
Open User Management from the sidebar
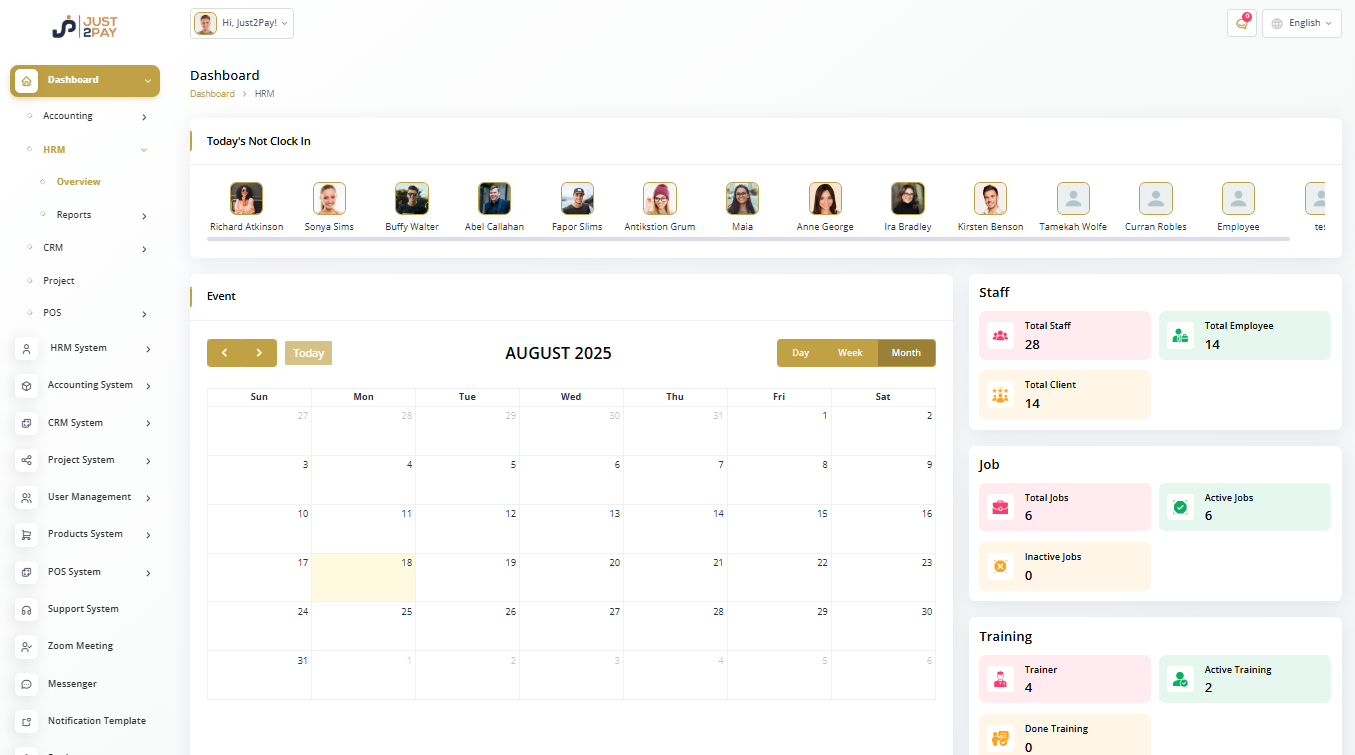click(x=89, y=496)
